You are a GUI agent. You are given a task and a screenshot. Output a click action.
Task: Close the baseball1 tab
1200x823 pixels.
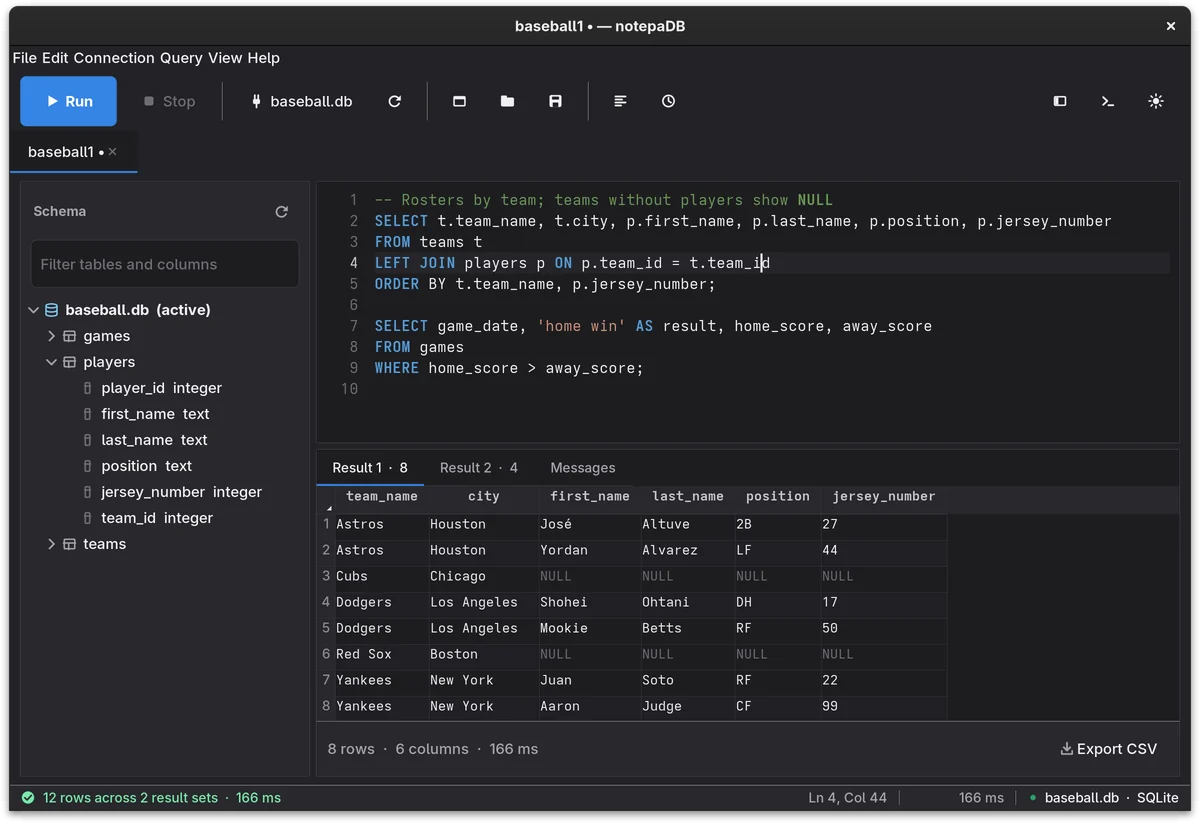click(113, 152)
